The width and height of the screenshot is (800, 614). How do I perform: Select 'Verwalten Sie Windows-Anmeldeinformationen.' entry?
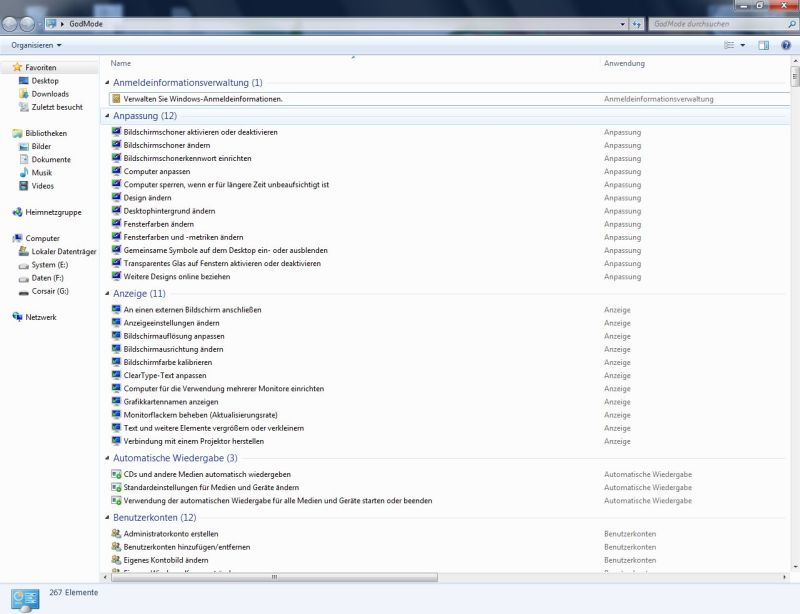point(203,99)
